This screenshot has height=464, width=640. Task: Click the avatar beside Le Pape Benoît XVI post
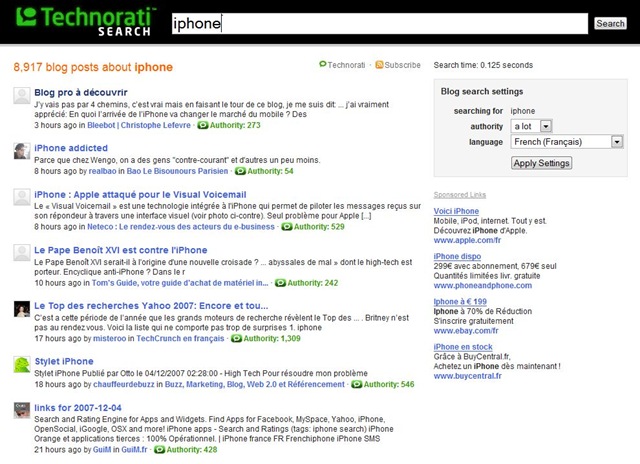coord(22,253)
